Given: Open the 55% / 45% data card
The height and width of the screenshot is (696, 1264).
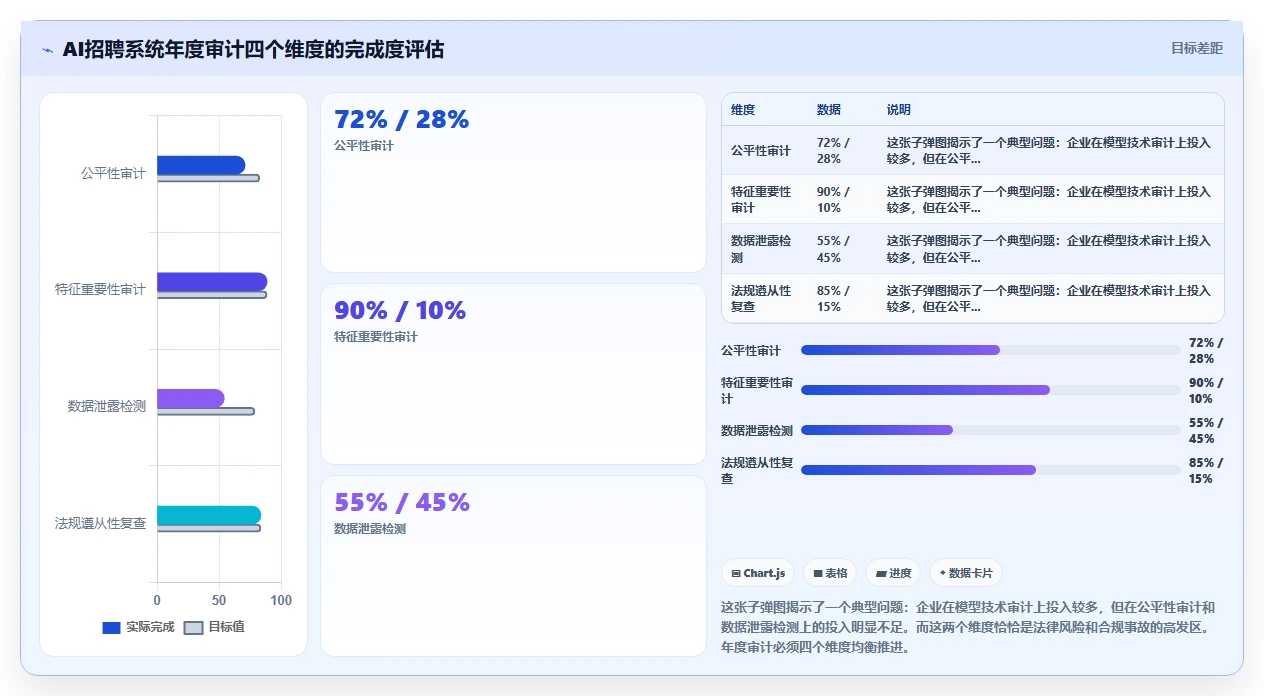Looking at the screenshot, I should pyautogui.click(x=513, y=565).
